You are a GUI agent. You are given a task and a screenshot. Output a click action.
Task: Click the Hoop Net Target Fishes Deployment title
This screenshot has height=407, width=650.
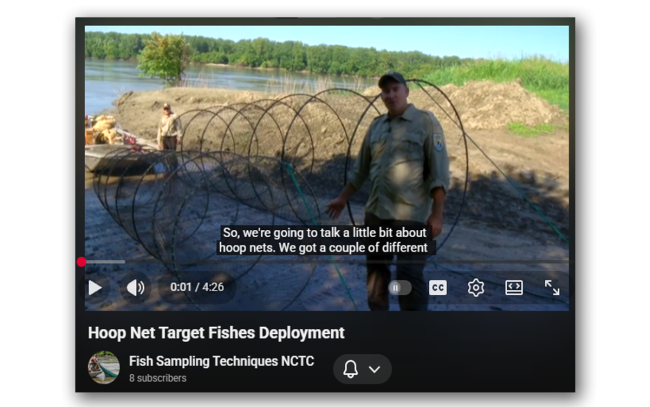(x=216, y=333)
